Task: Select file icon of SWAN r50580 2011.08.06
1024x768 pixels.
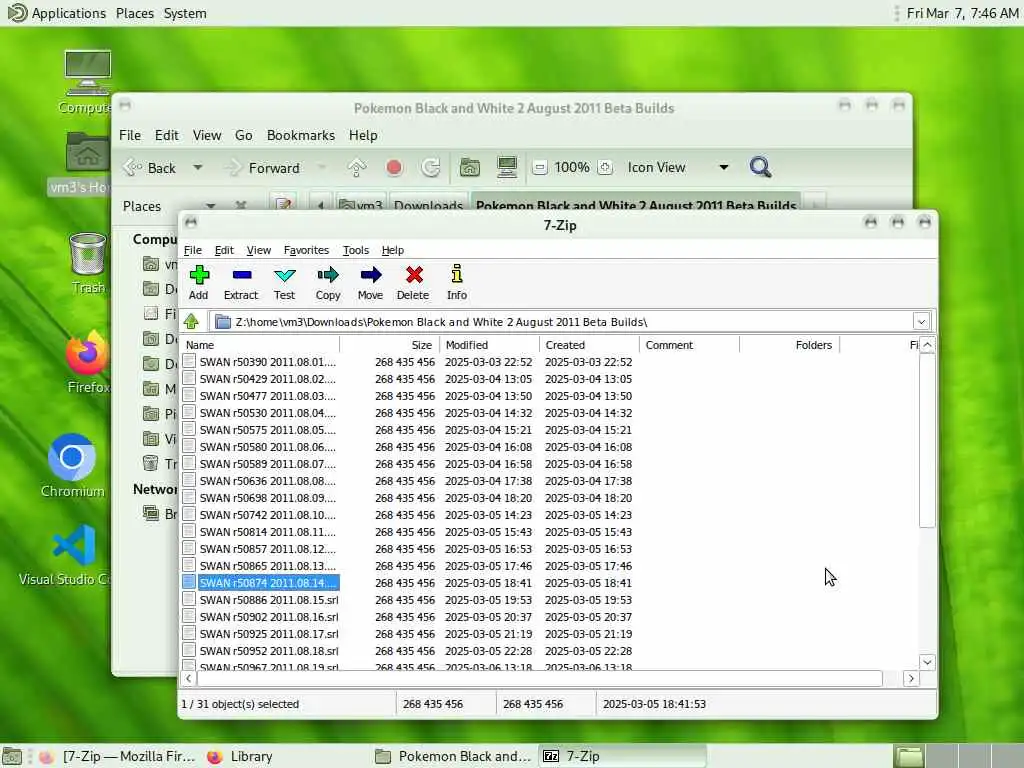Action: coord(189,446)
